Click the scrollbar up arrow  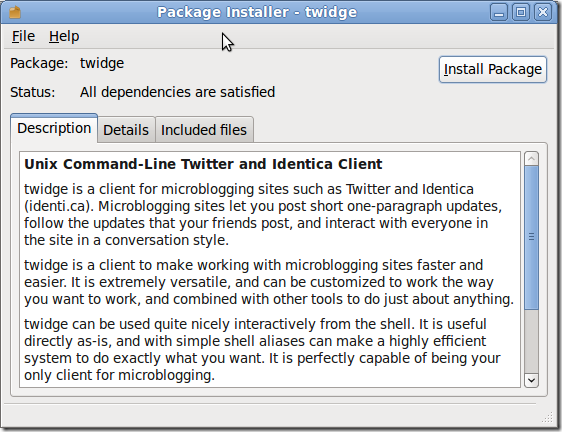(531, 158)
